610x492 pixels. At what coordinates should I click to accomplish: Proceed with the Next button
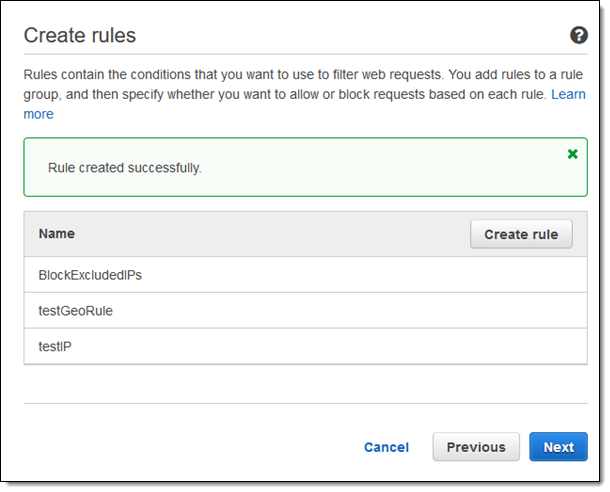tap(558, 447)
